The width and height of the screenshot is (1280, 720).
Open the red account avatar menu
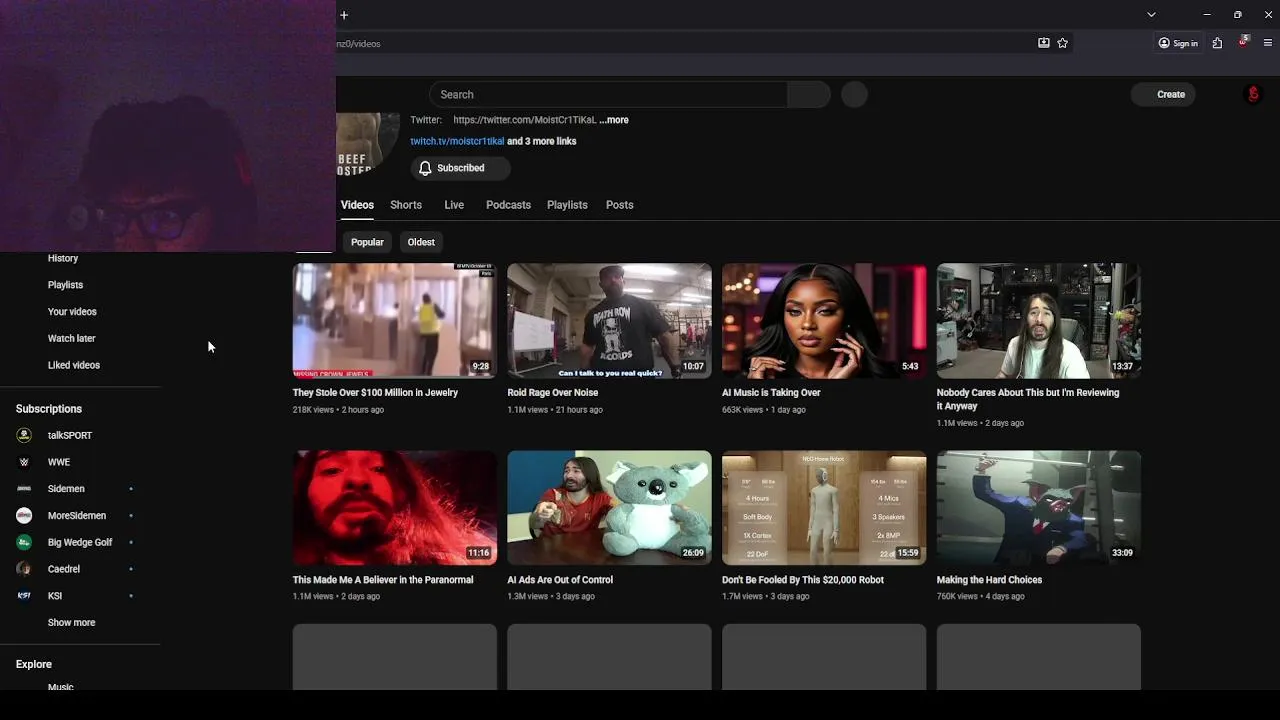(x=1253, y=94)
